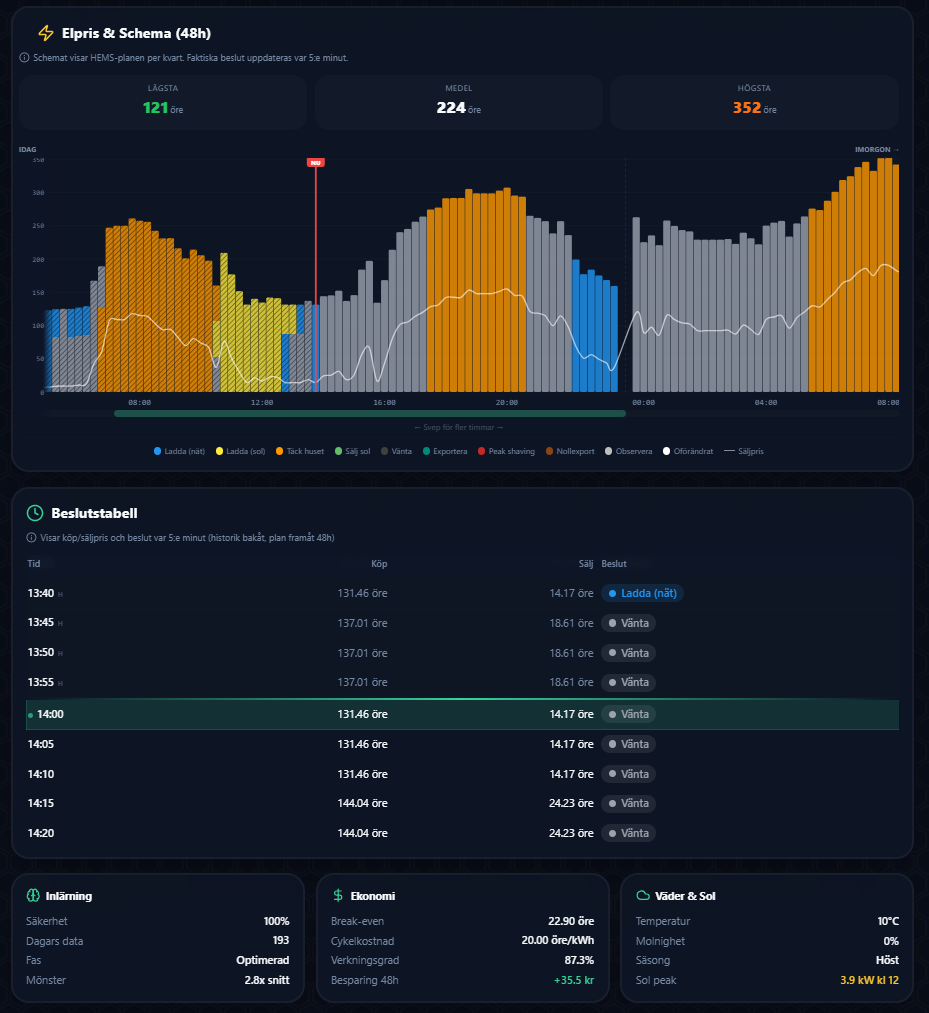Click the Vänta badge in 14:20 row
The width and height of the screenshot is (929, 1013).
click(x=629, y=833)
